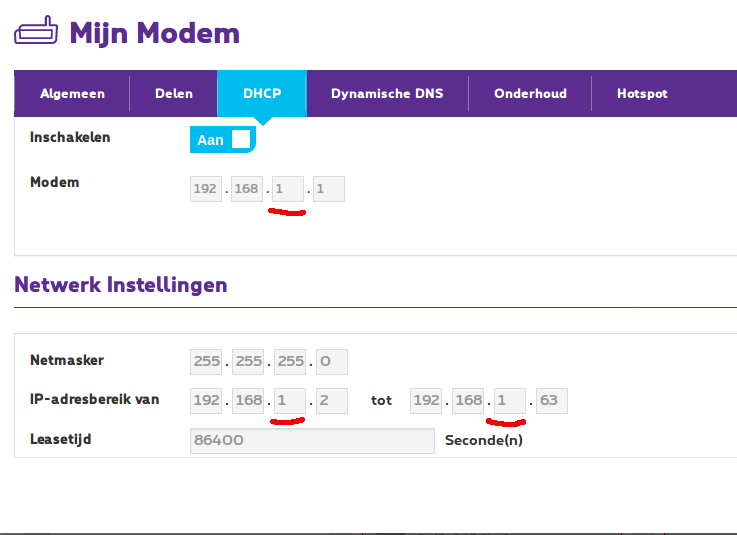
Task: Open the Dynamische DNS tab
Action: click(x=387, y=94)
